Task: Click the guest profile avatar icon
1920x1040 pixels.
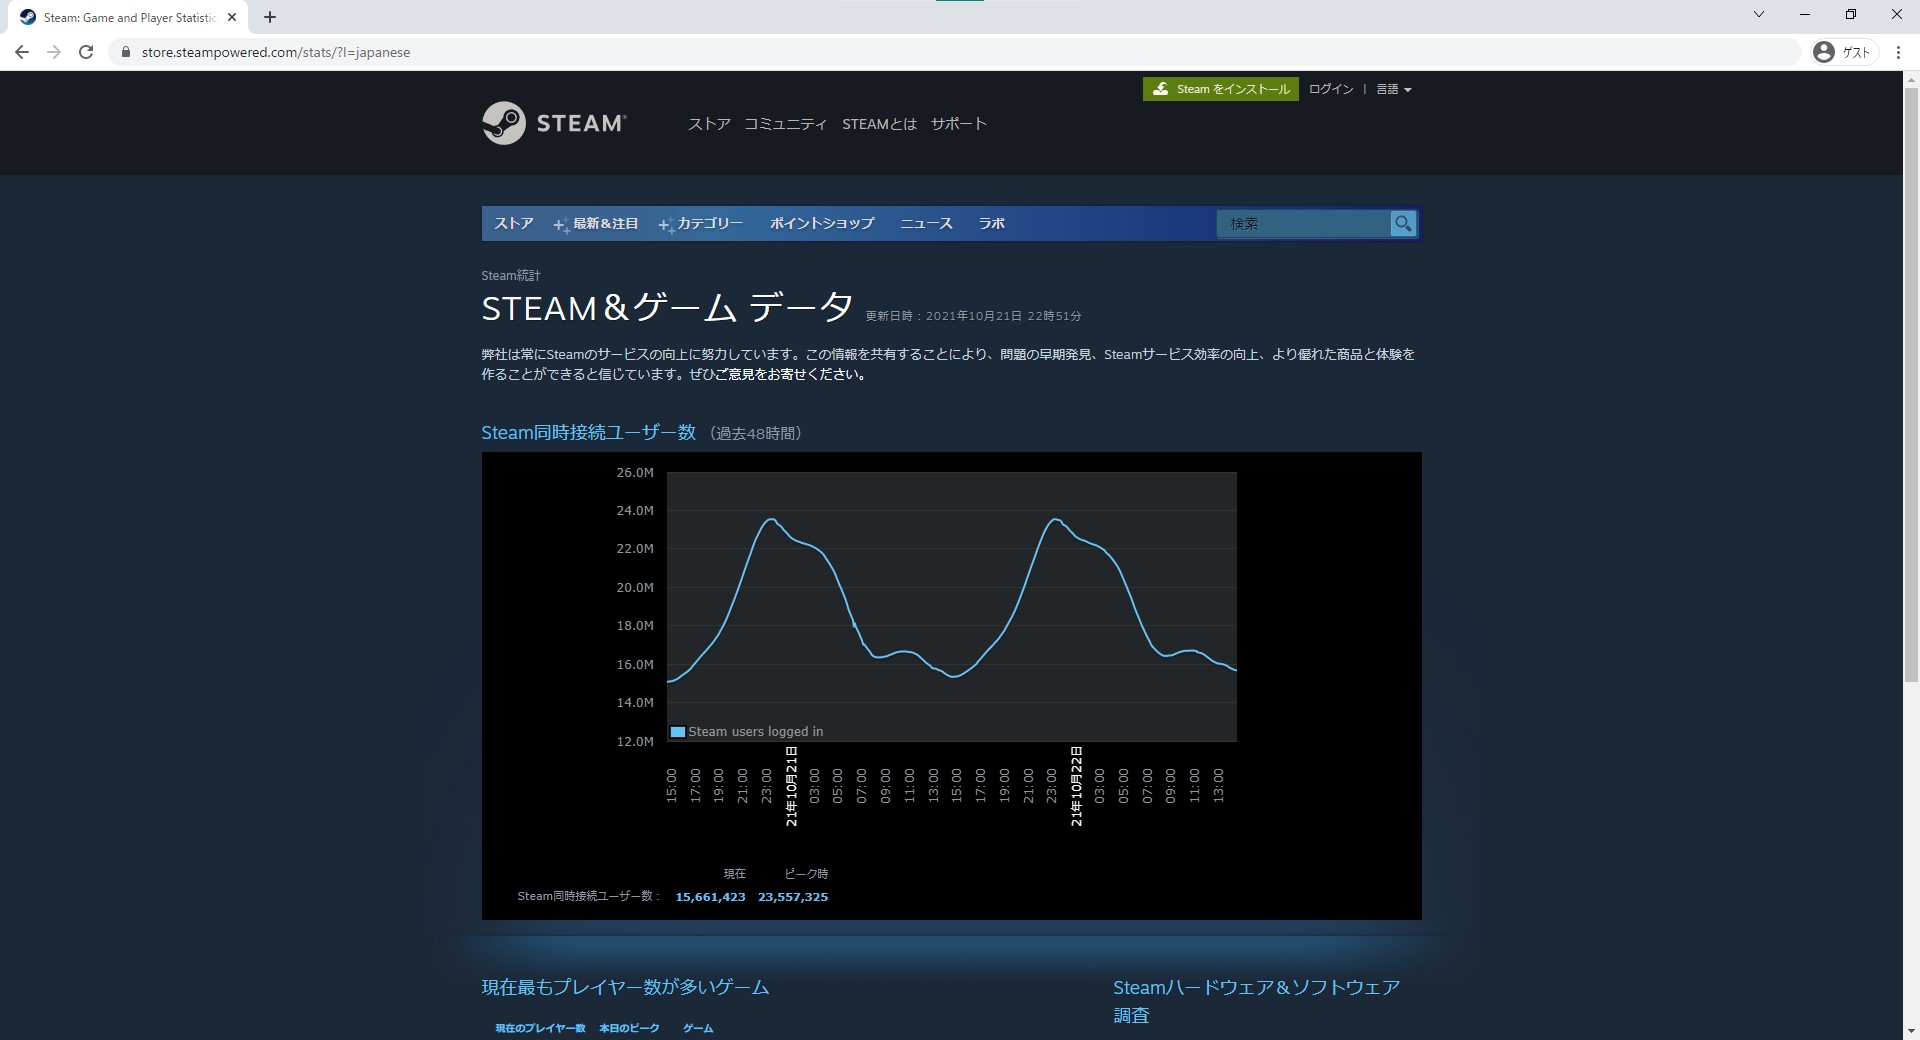Action: 1824,52
